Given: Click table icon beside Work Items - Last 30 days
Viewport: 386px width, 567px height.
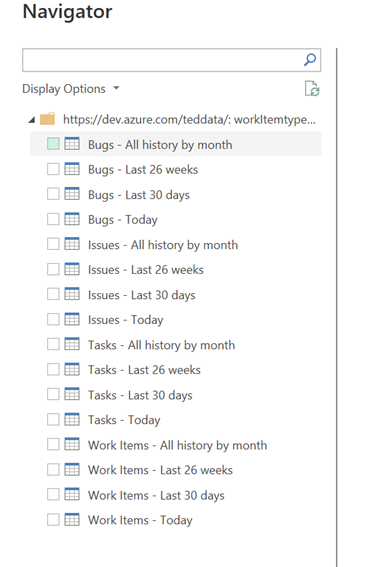Looking at the screenshot, I should pyautogui.click(x=72, y=494).
